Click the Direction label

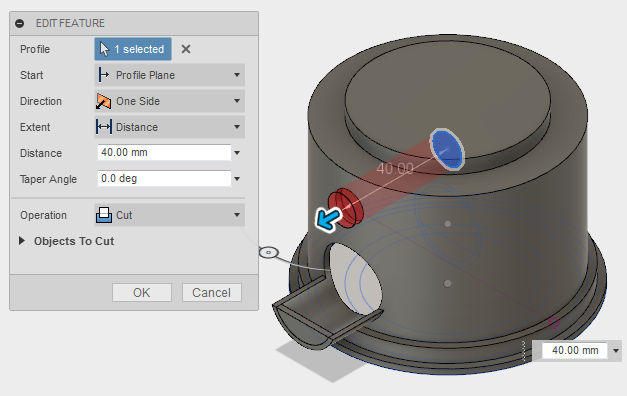(x=41, y=101)
